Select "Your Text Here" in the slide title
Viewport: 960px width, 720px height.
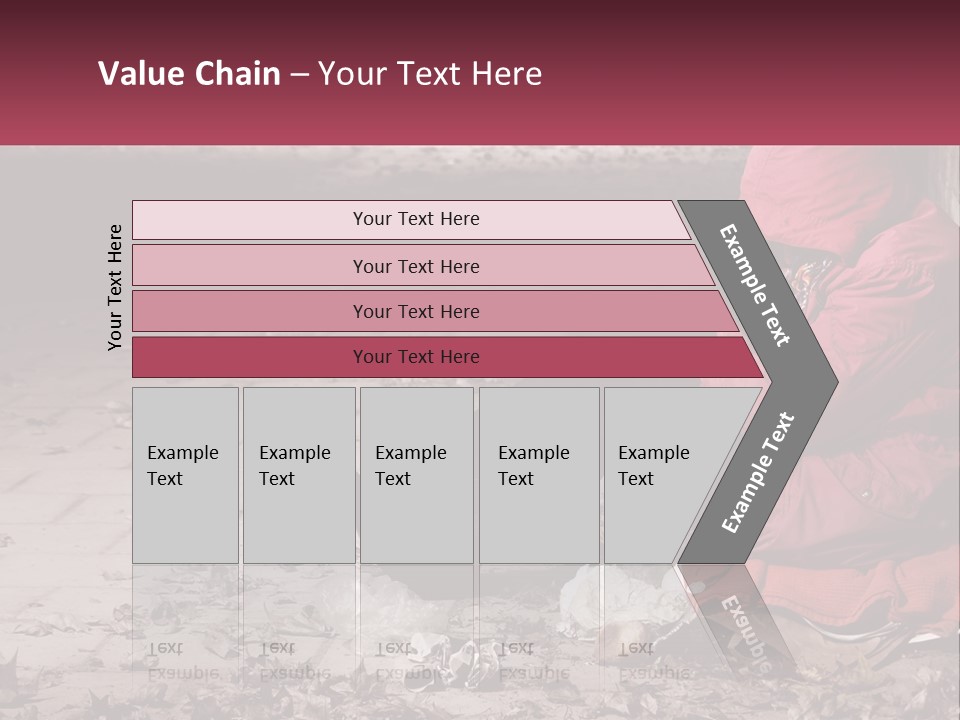[x=430, y=74]
